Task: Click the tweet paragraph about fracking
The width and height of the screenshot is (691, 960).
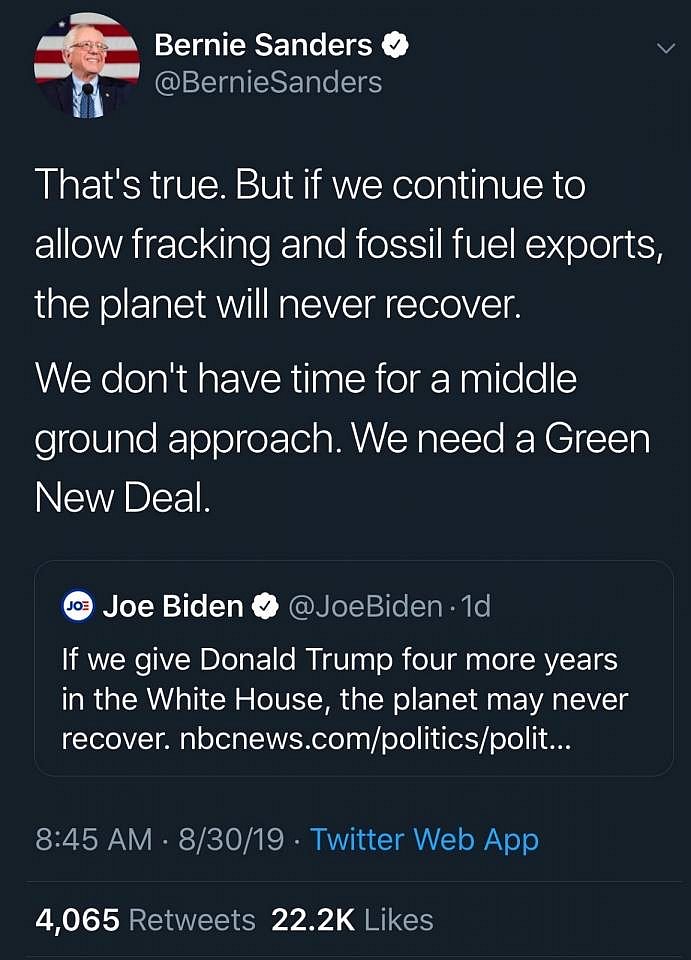Action: [345, 246]
